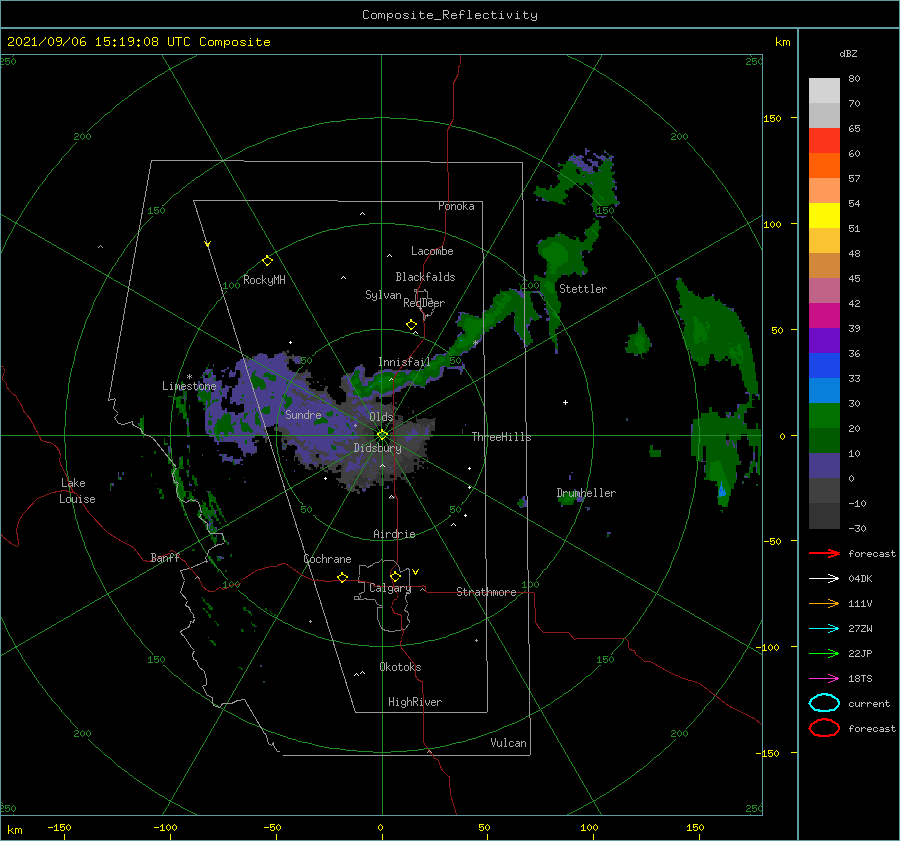This screenshot has height=841, width=900.
Task: Click the cyan 27ZW arrow icon
Action: 824,629
